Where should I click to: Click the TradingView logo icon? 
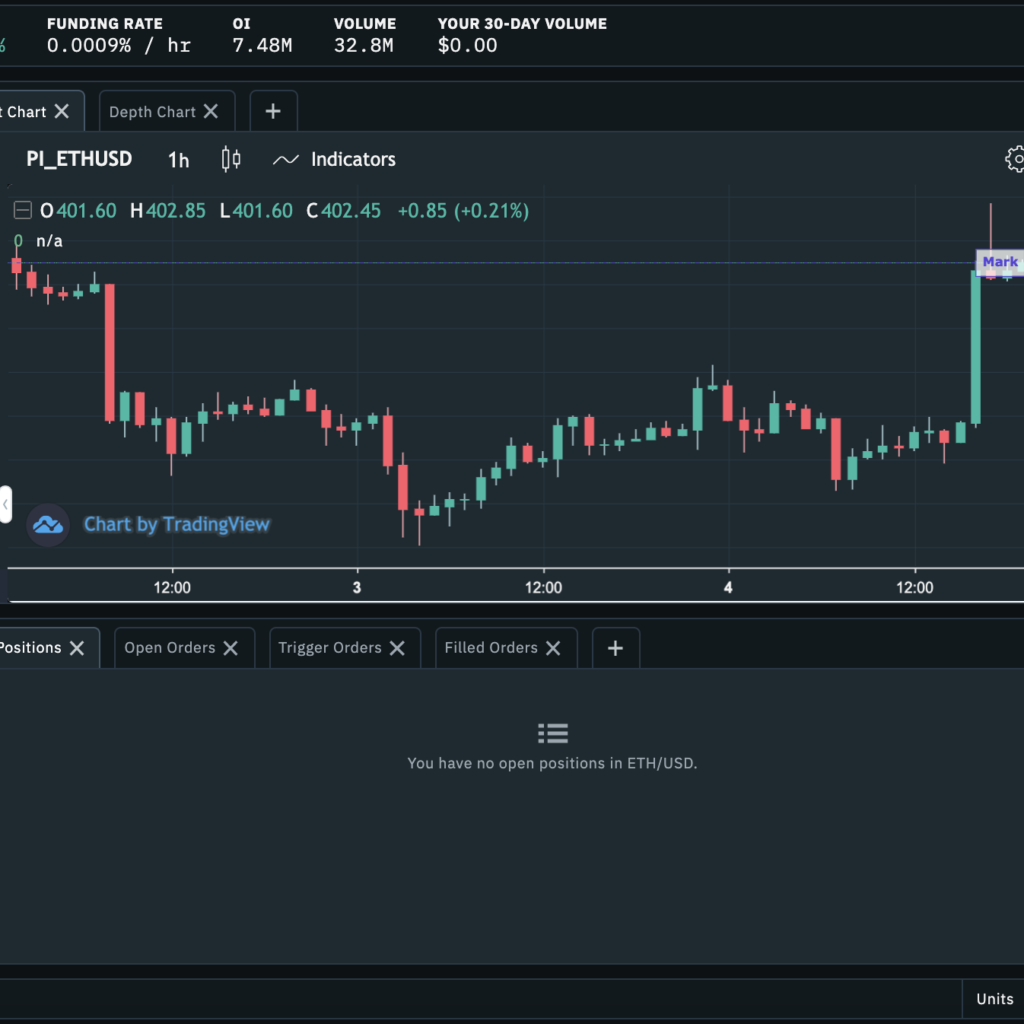pyautogui.click(x=46, y=524)
